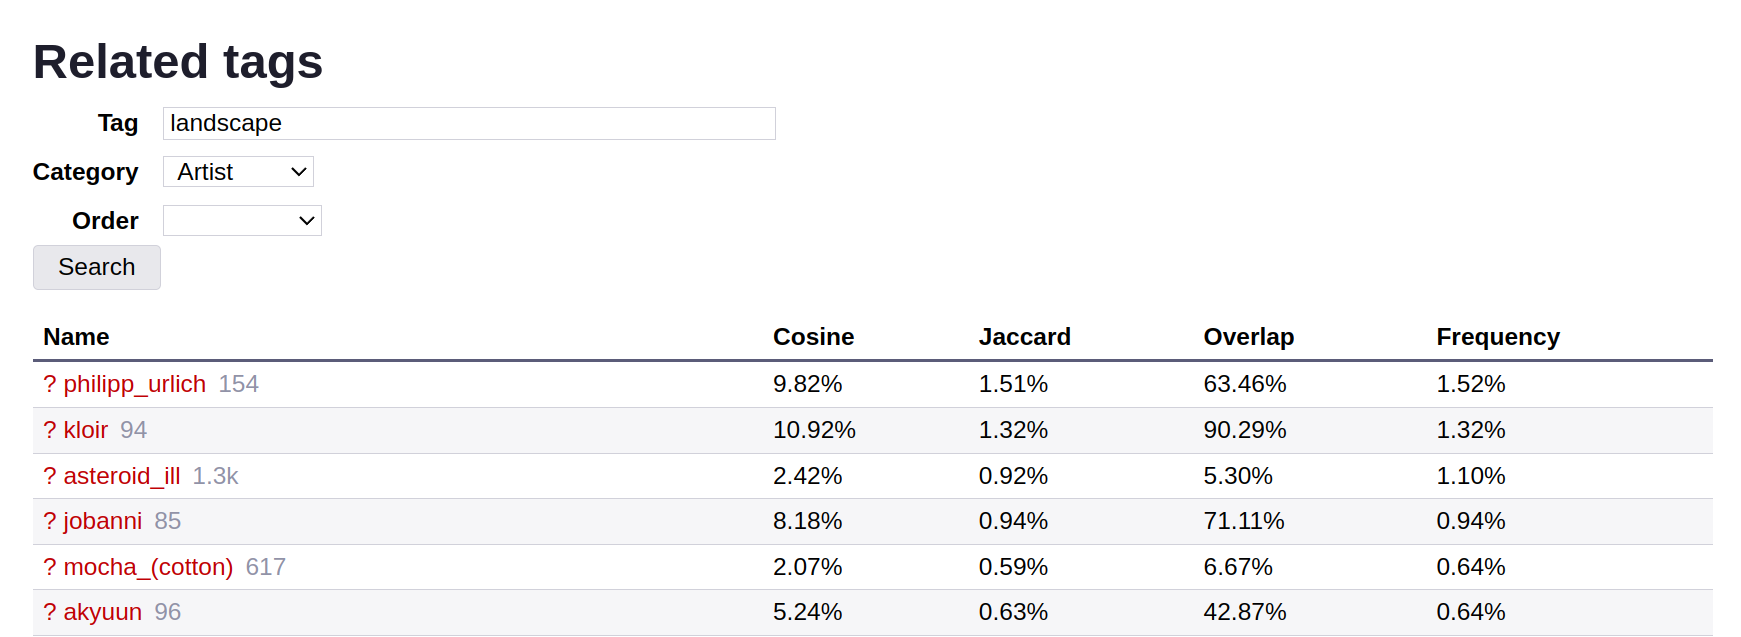This screenshot has width=1741, height=637.
Task: Open the question mark link beside jobanni
Action: [x=50, y=521]
